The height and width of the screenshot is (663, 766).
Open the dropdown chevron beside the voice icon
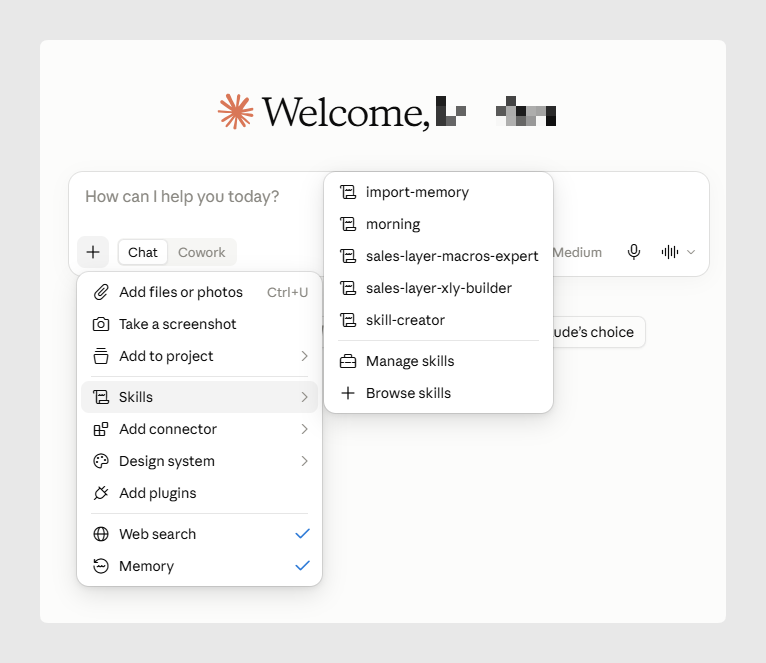(691, 252)
